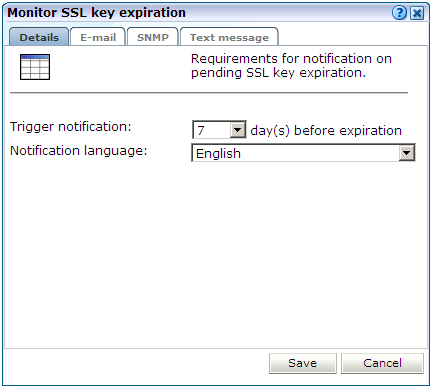The width and height of the screenshot is (434, 389).
Task: Go to the Text message tab
Action: pos(229,37)
